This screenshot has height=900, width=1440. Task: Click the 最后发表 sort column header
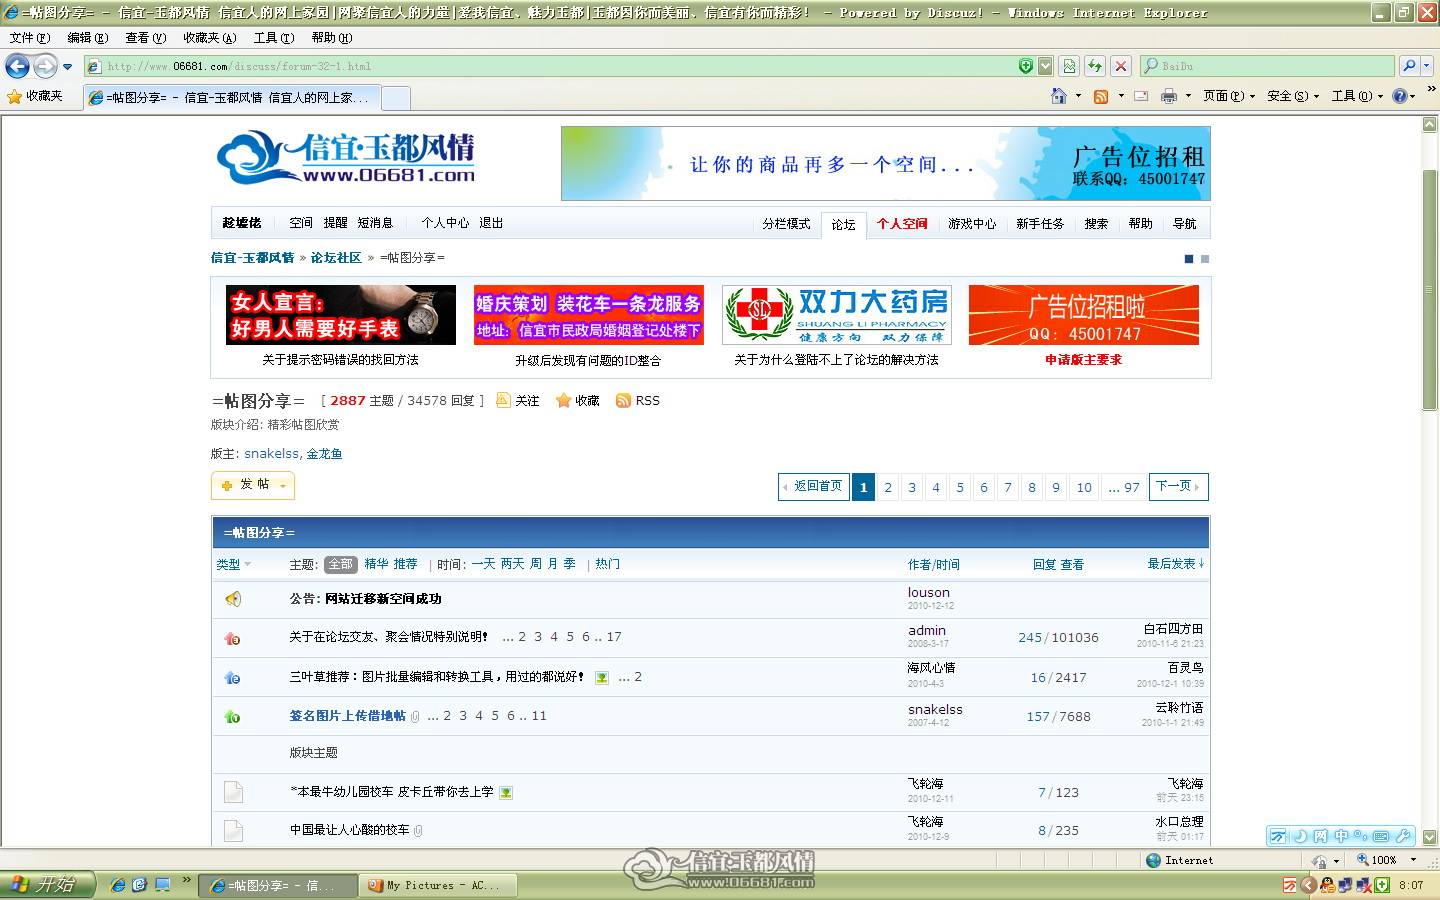pos(1175,564)
